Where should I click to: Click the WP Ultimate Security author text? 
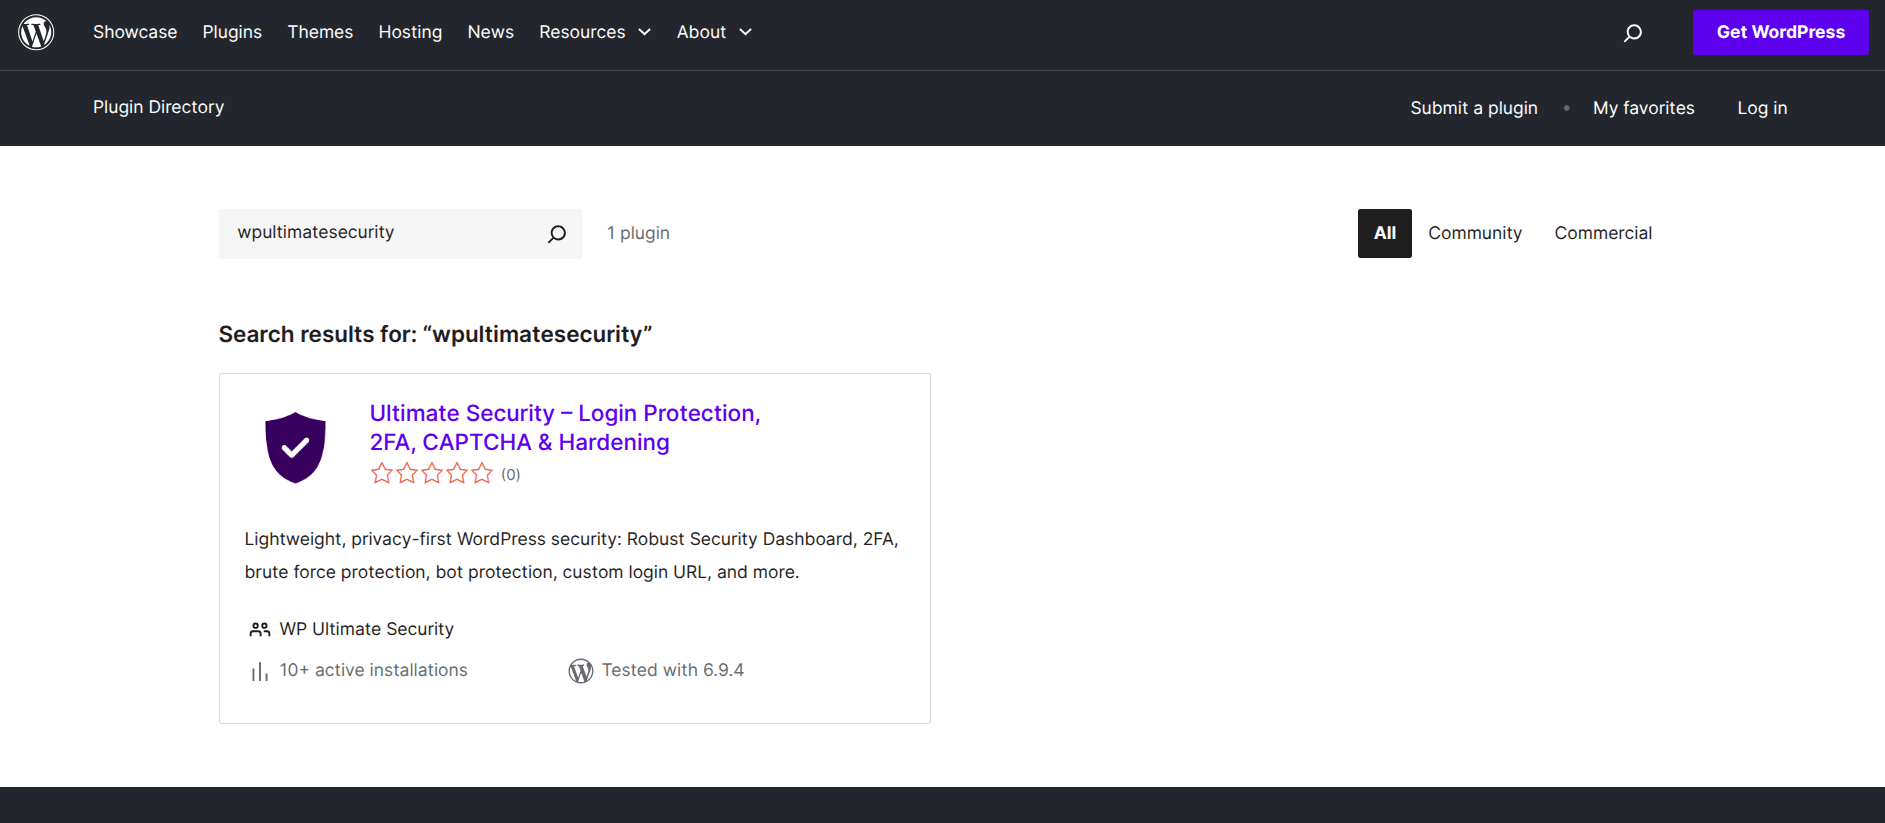pyautogui.click(x=366, y=629)
